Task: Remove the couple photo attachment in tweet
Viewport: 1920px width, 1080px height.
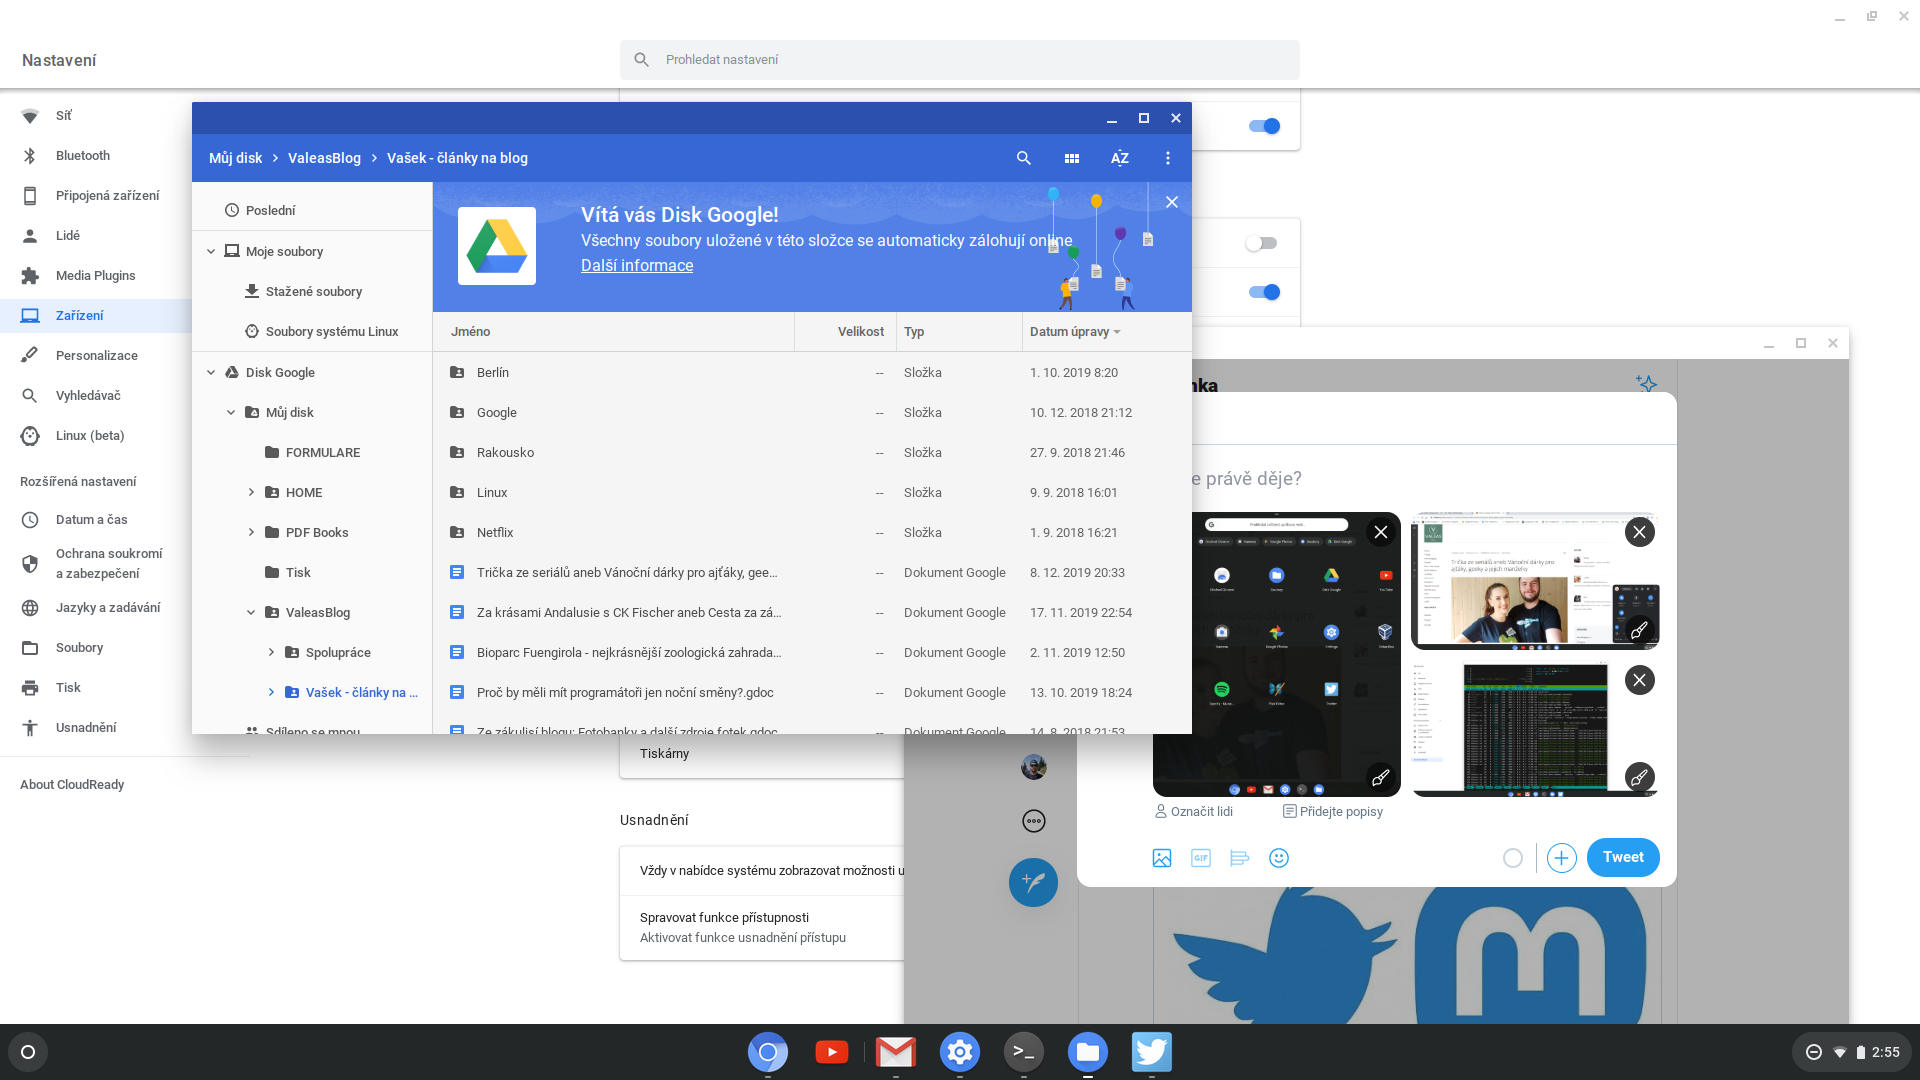Action: click(x=1639, y=532)
